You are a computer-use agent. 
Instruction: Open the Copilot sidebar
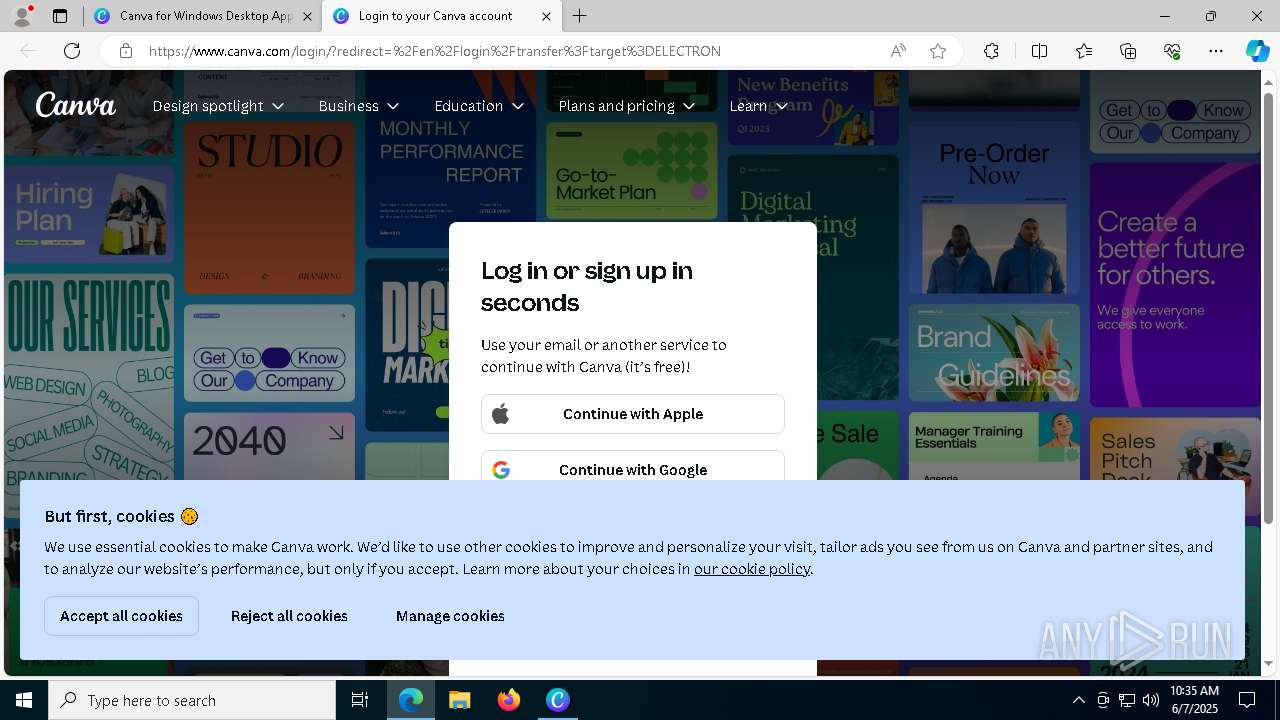coord(1257,51)
